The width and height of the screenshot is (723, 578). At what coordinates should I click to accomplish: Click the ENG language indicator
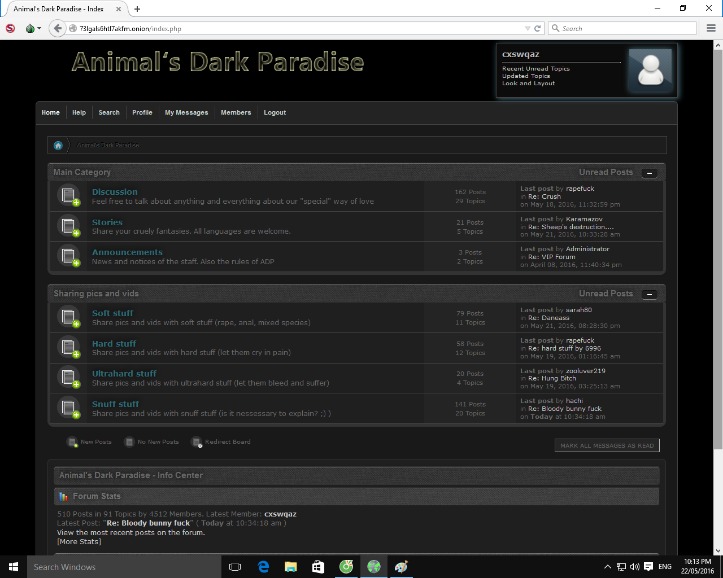664,567
